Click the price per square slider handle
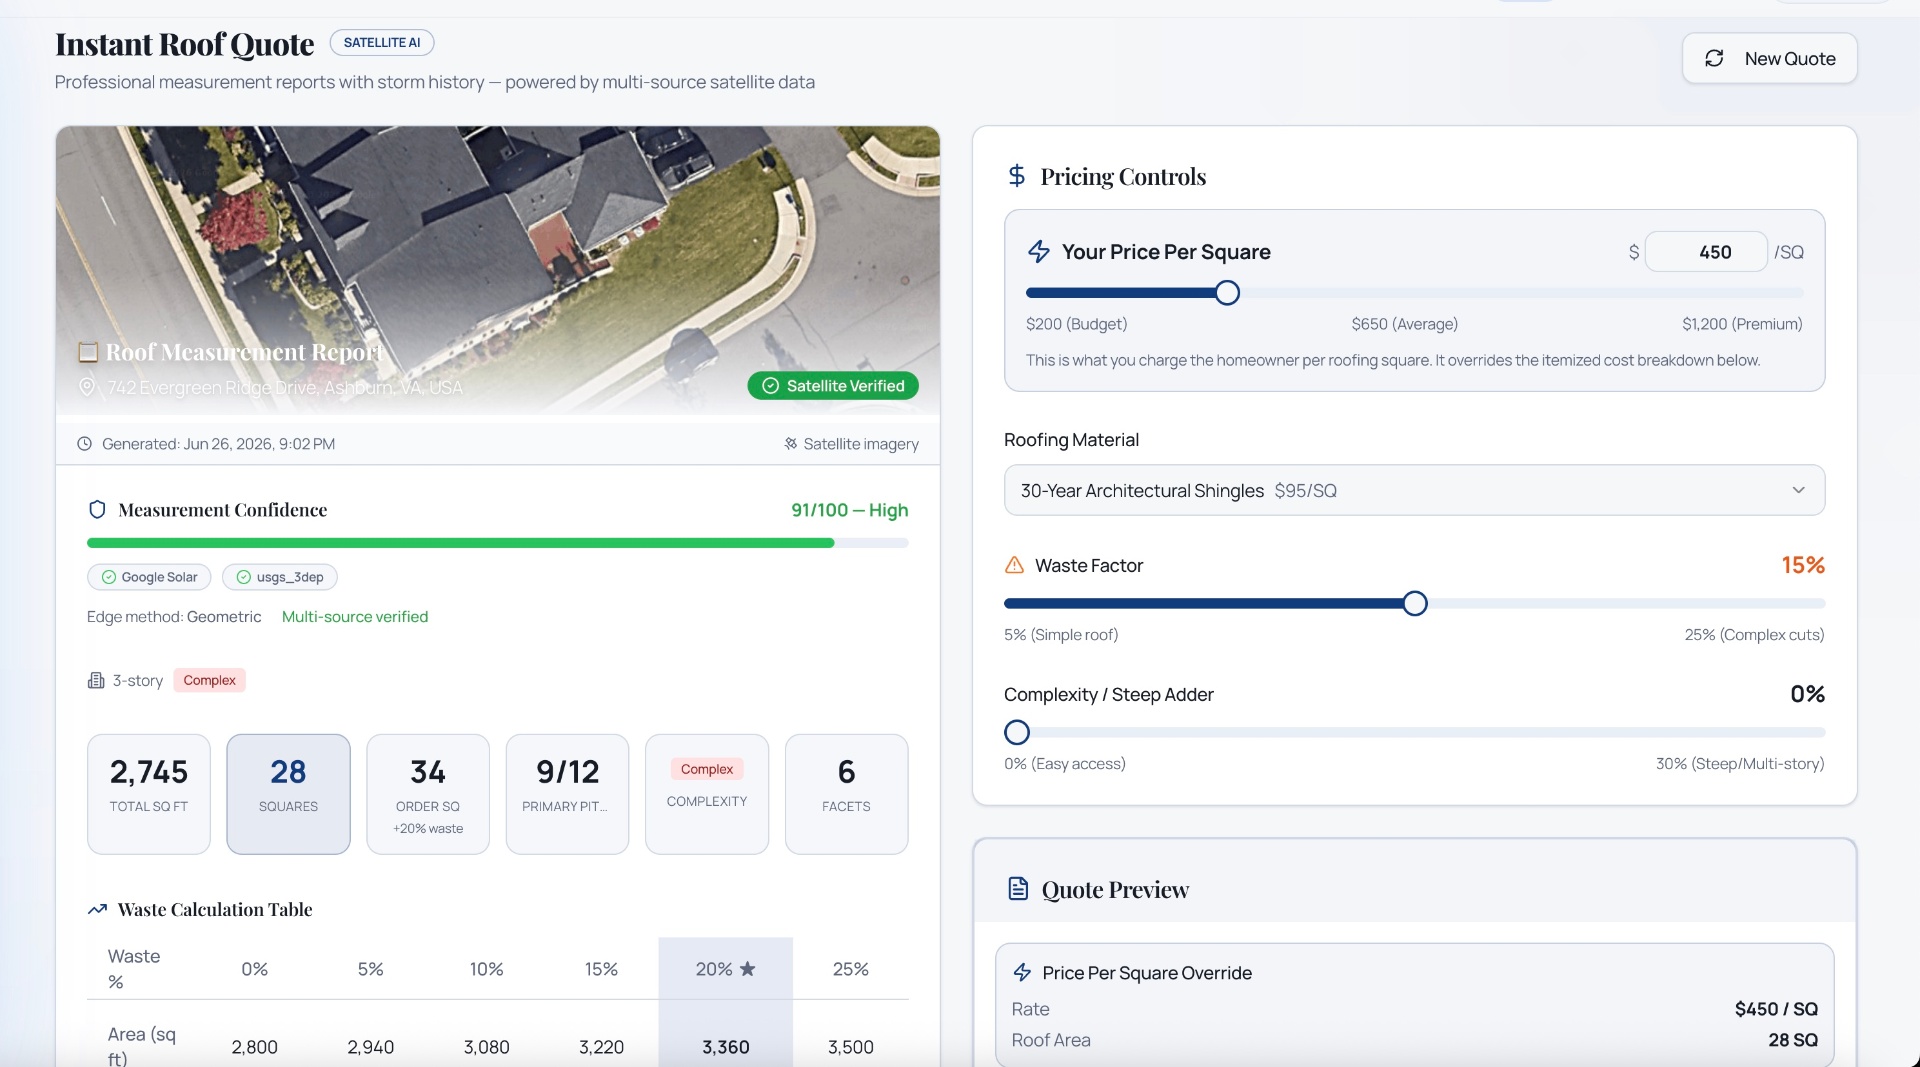This screenshot has width=1920, height=1067. (x=1227, y=293)
